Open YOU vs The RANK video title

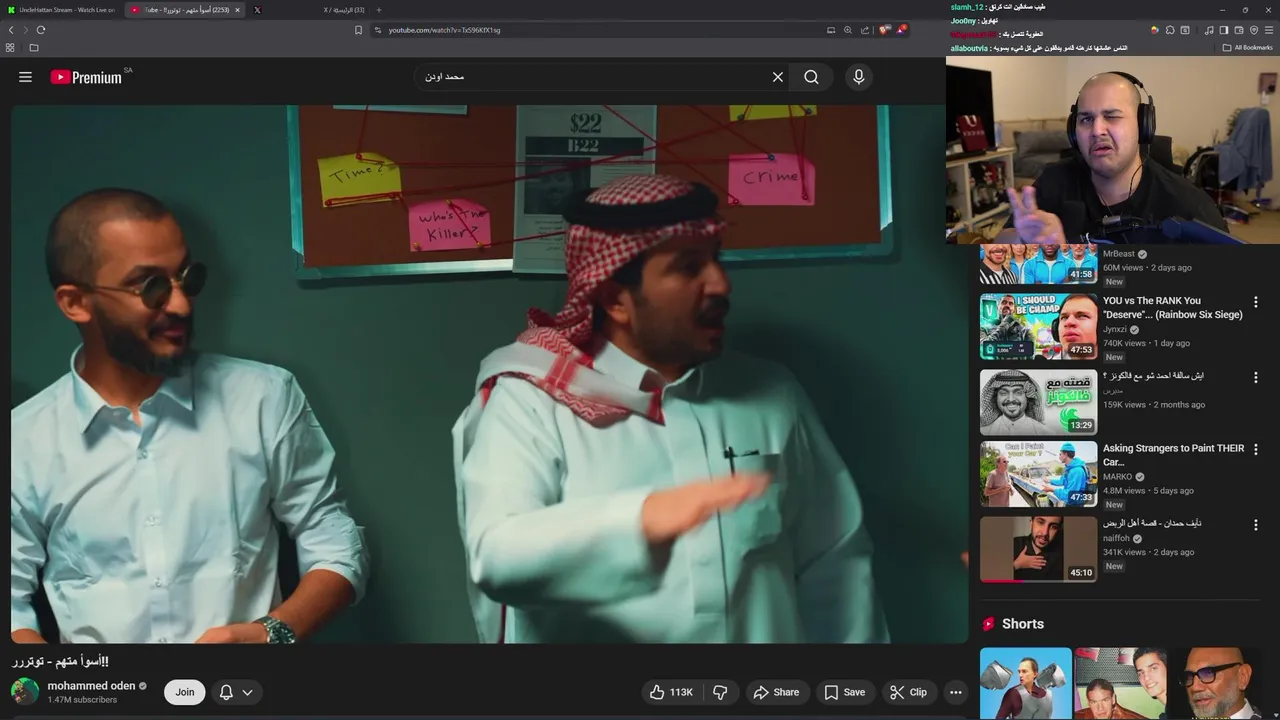[1173, 307]
